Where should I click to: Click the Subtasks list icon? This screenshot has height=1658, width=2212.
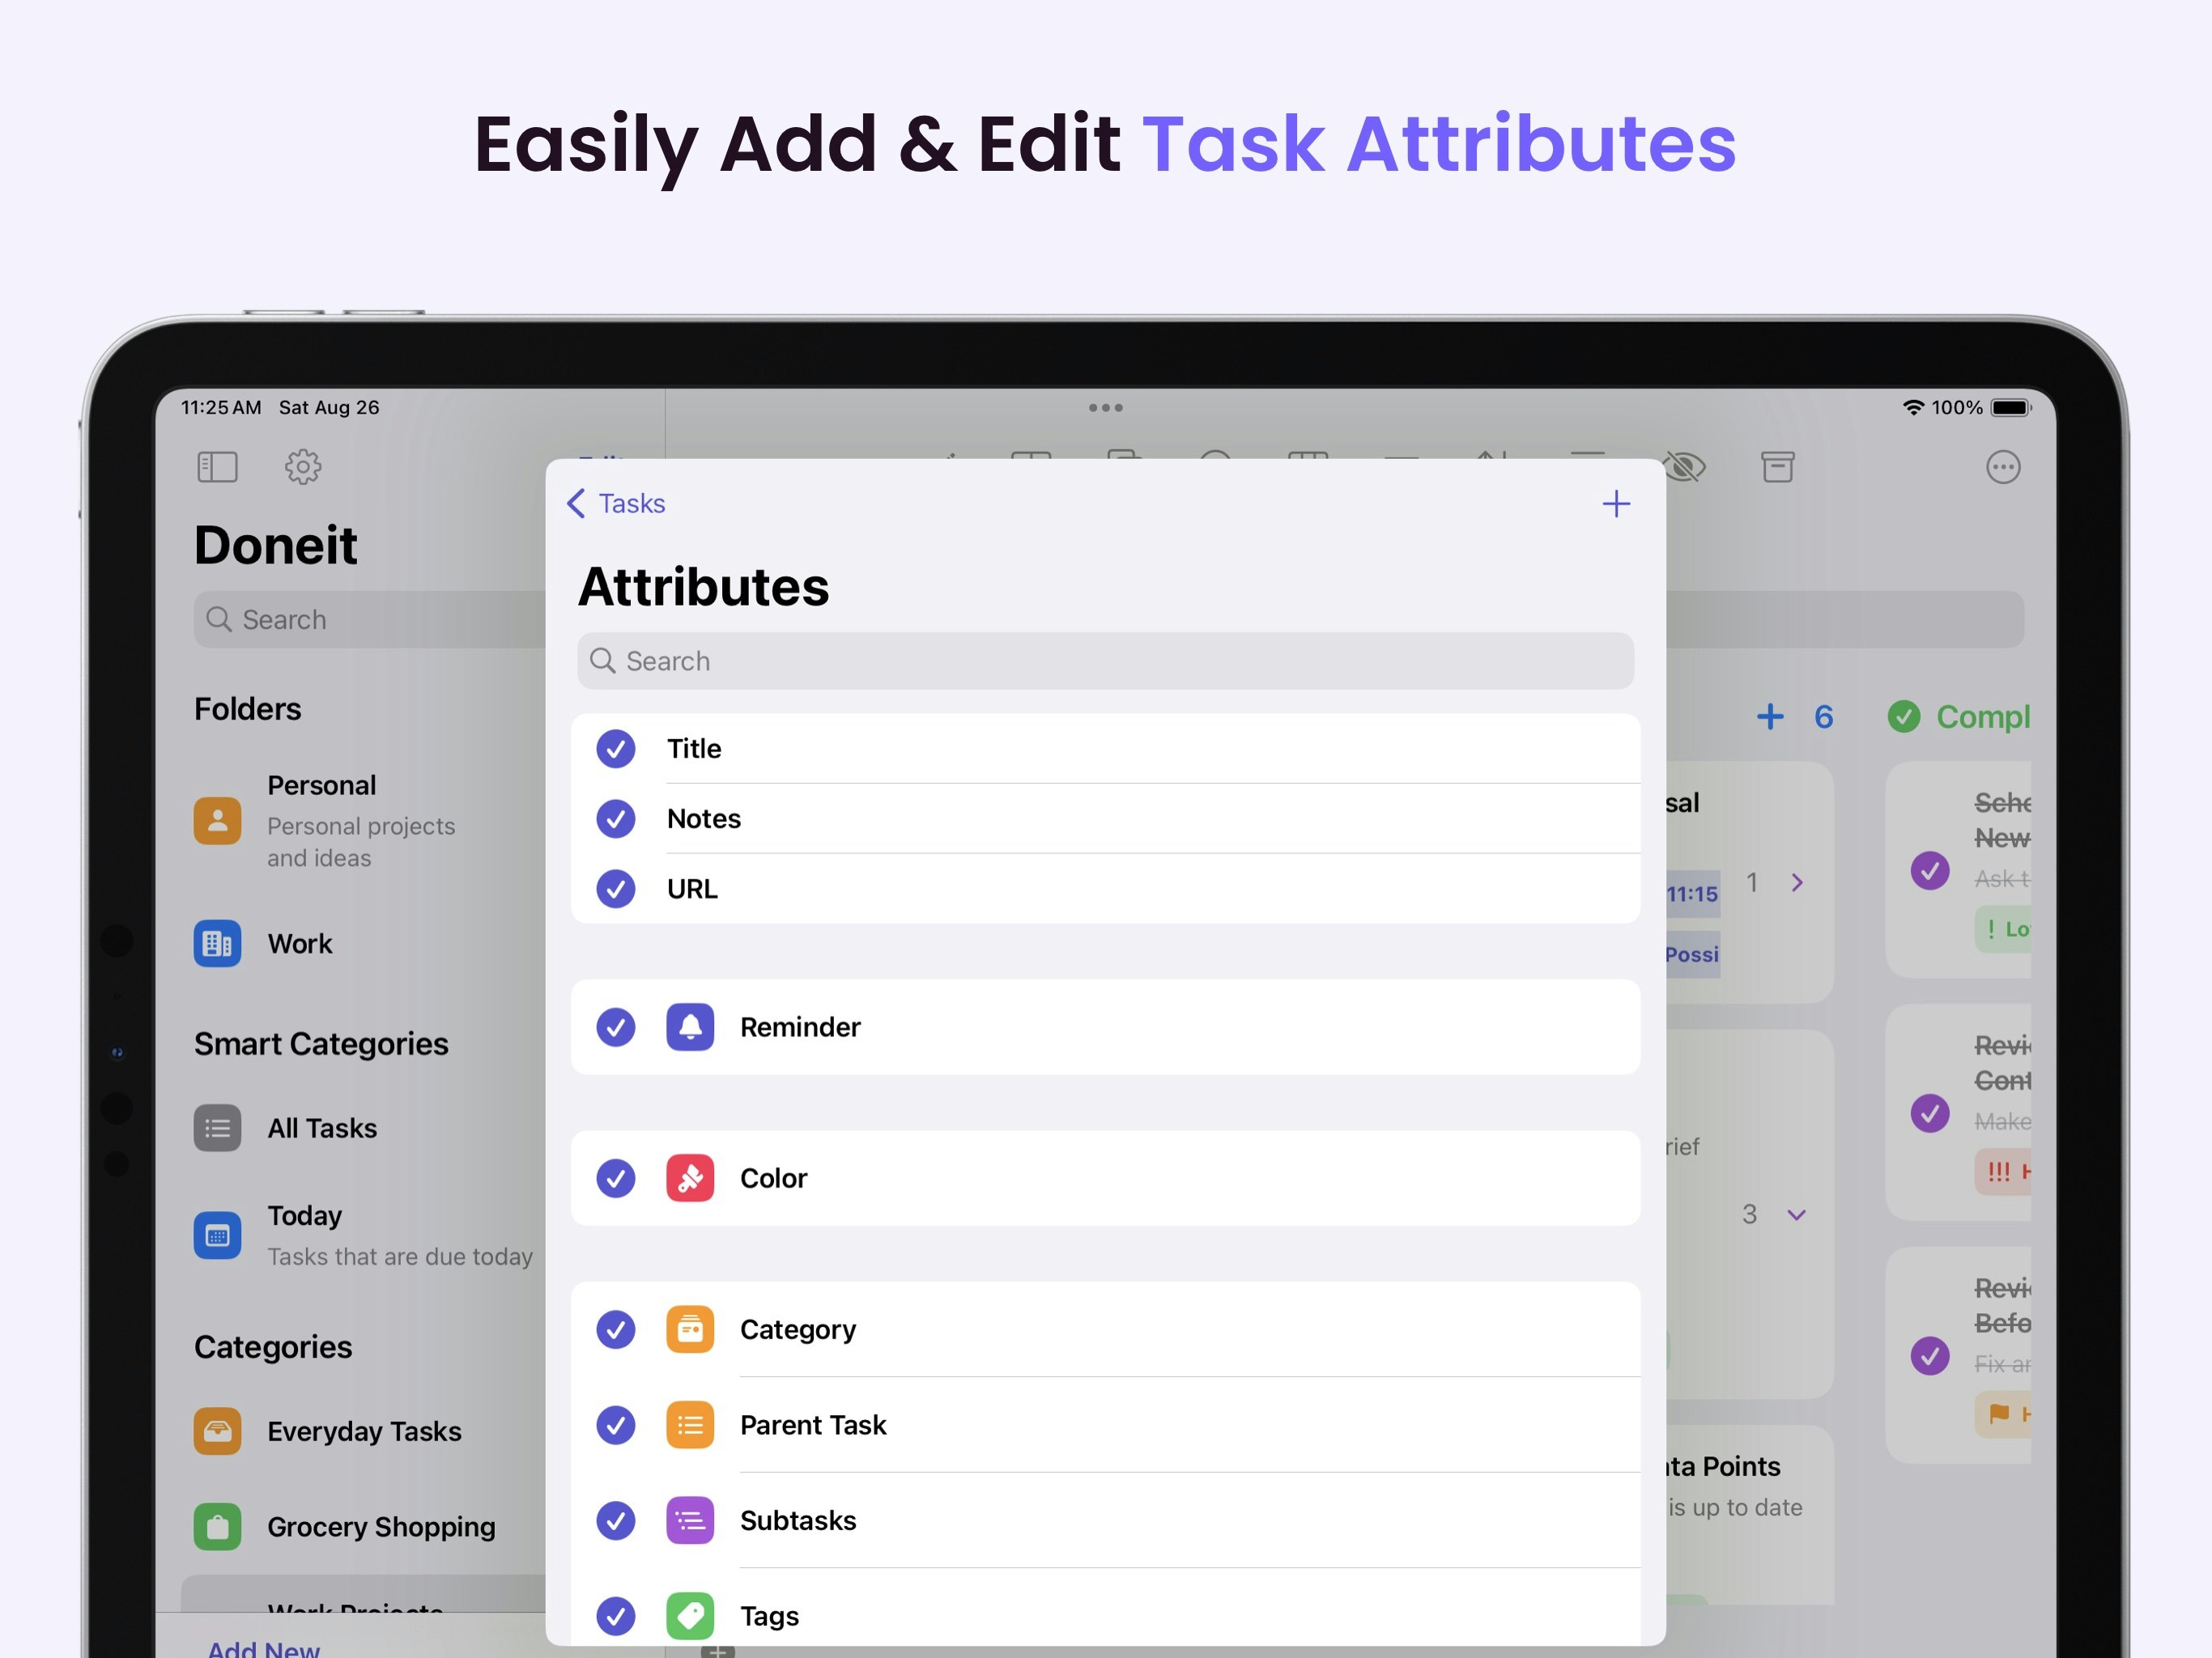(690, 1520)
